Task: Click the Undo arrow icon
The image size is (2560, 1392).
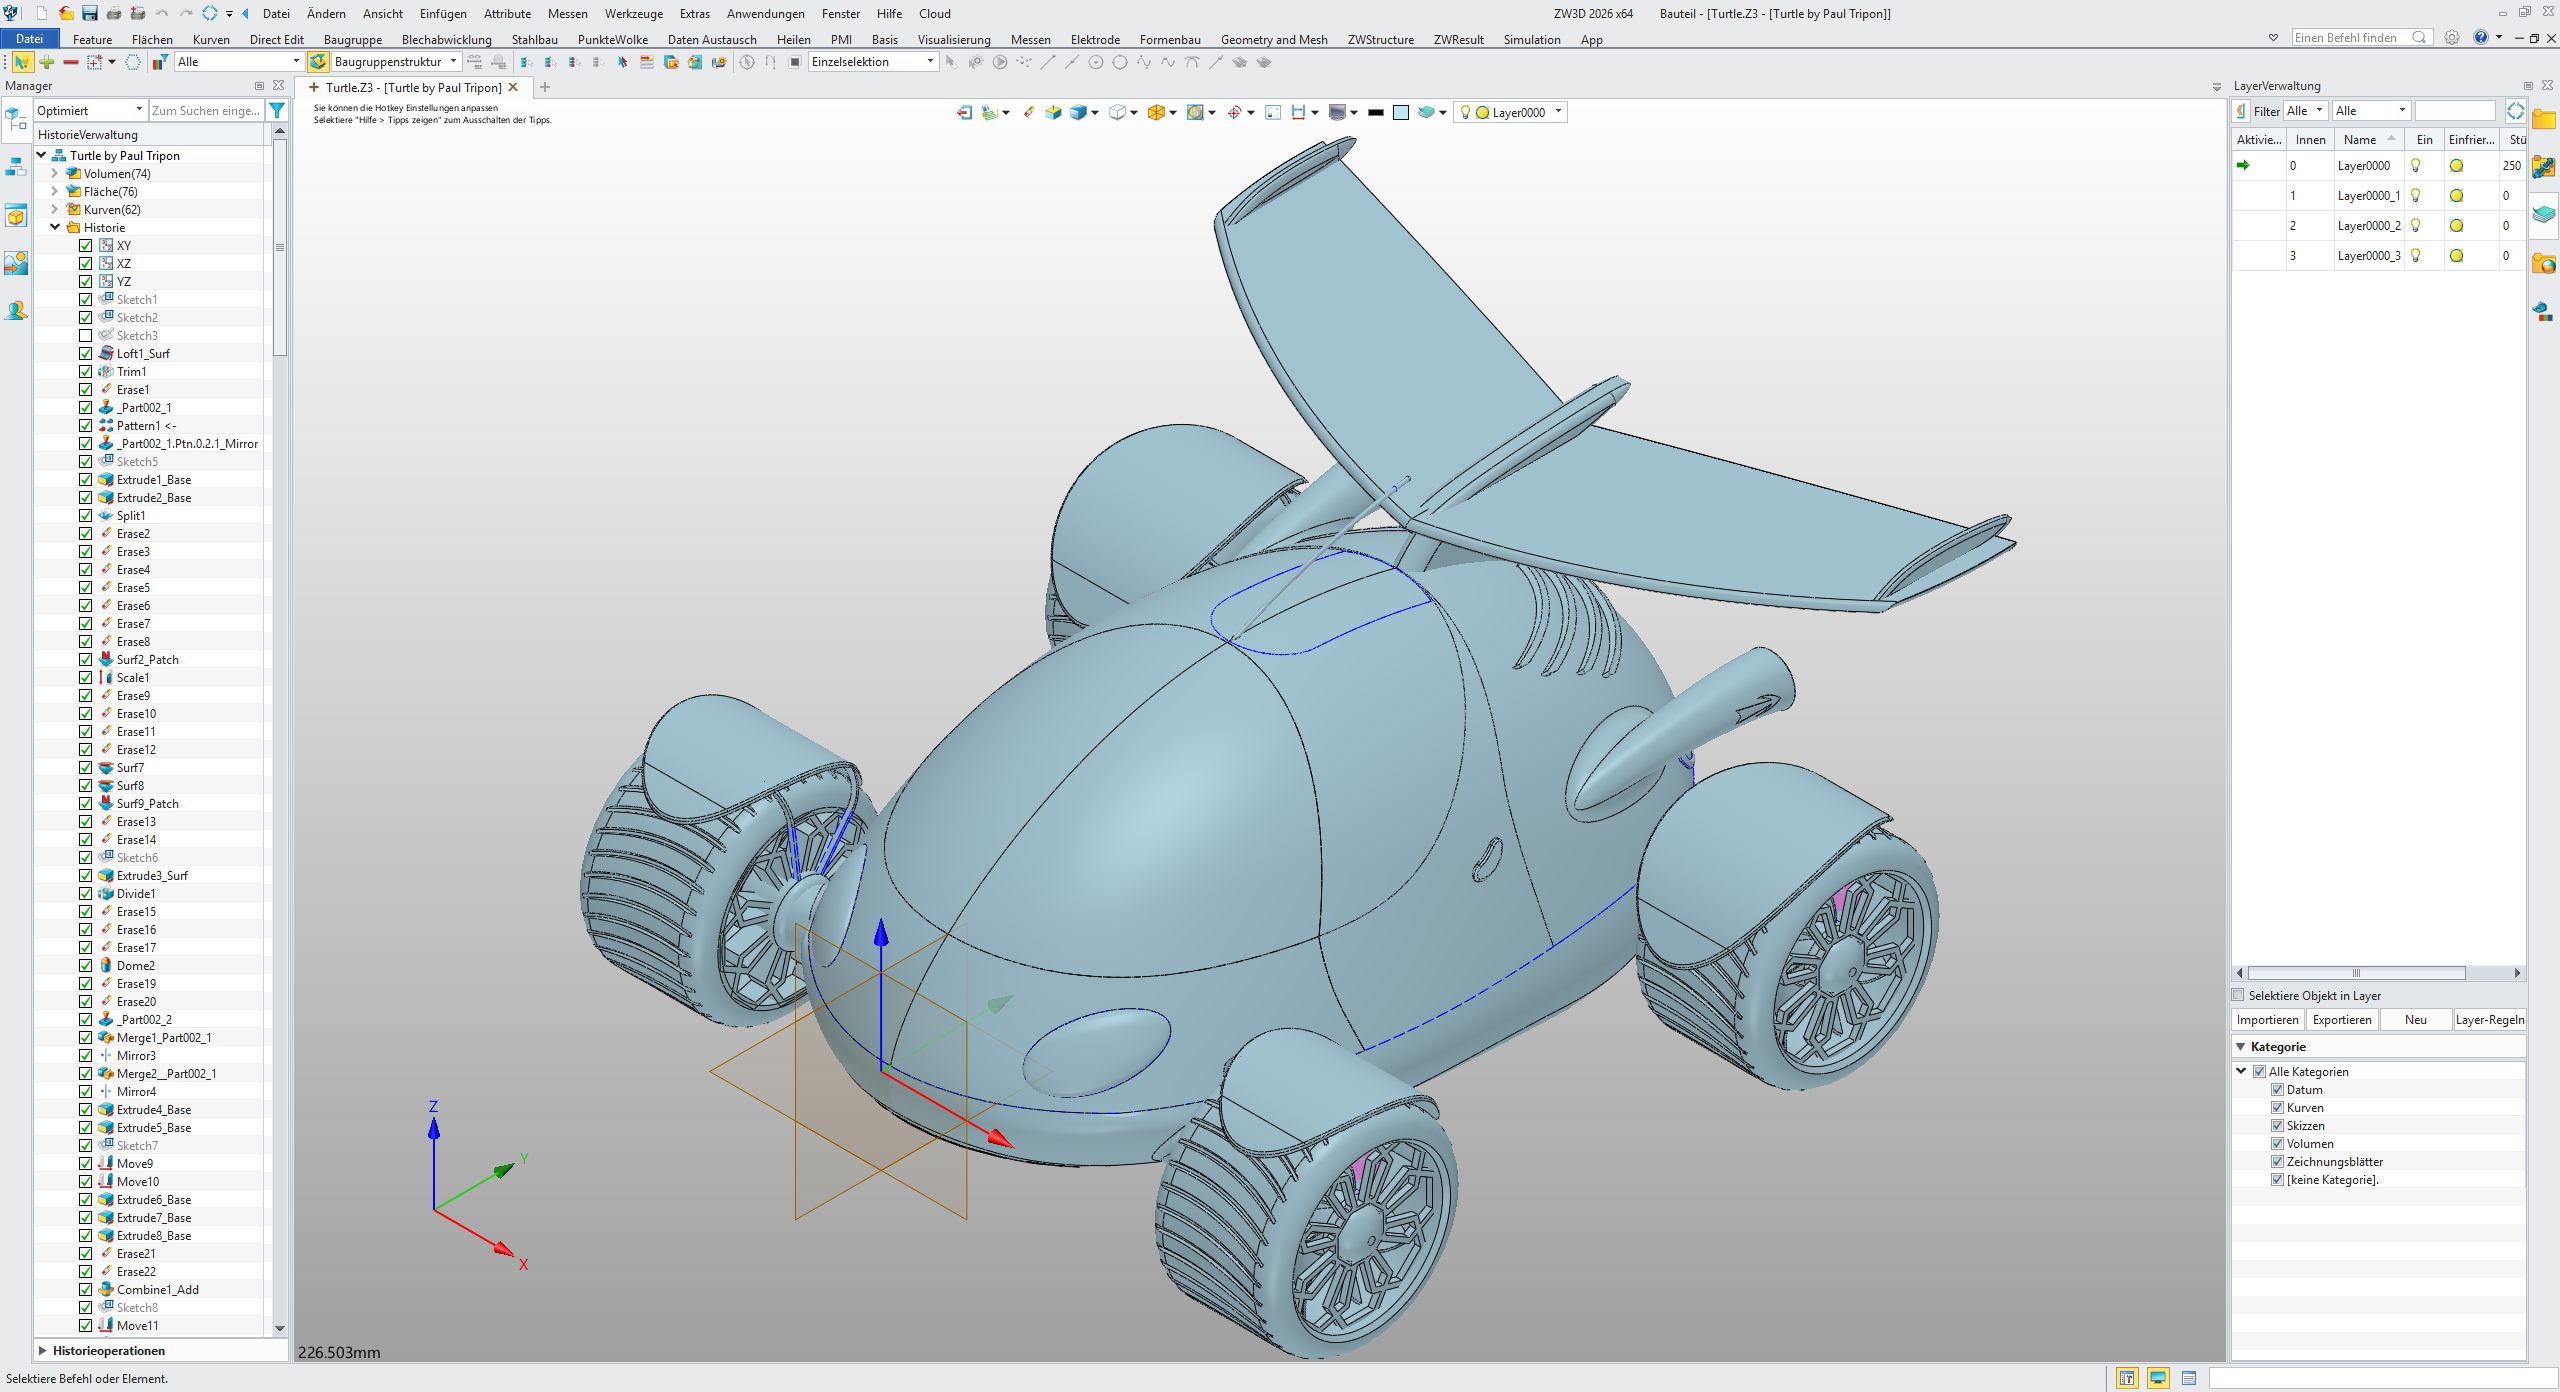Action: [x=162, y=13]
